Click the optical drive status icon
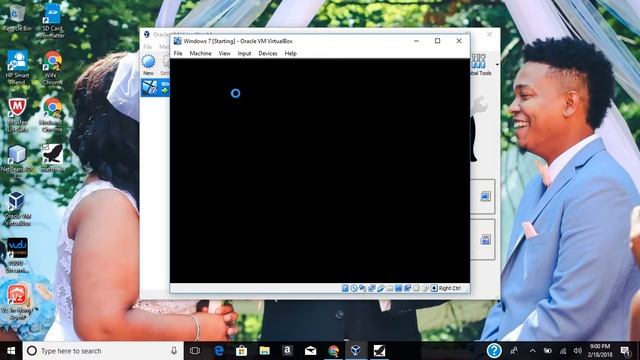 tap(354, 288)
